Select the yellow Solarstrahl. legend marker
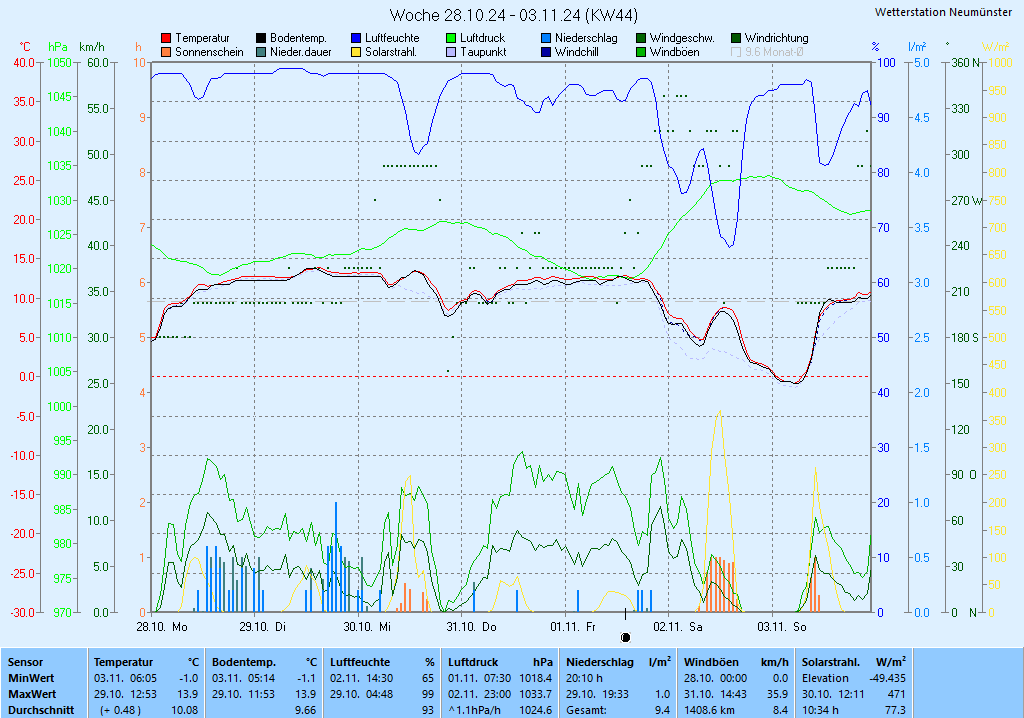Viewport: 1024px width, 718px height. pos(356,52)
